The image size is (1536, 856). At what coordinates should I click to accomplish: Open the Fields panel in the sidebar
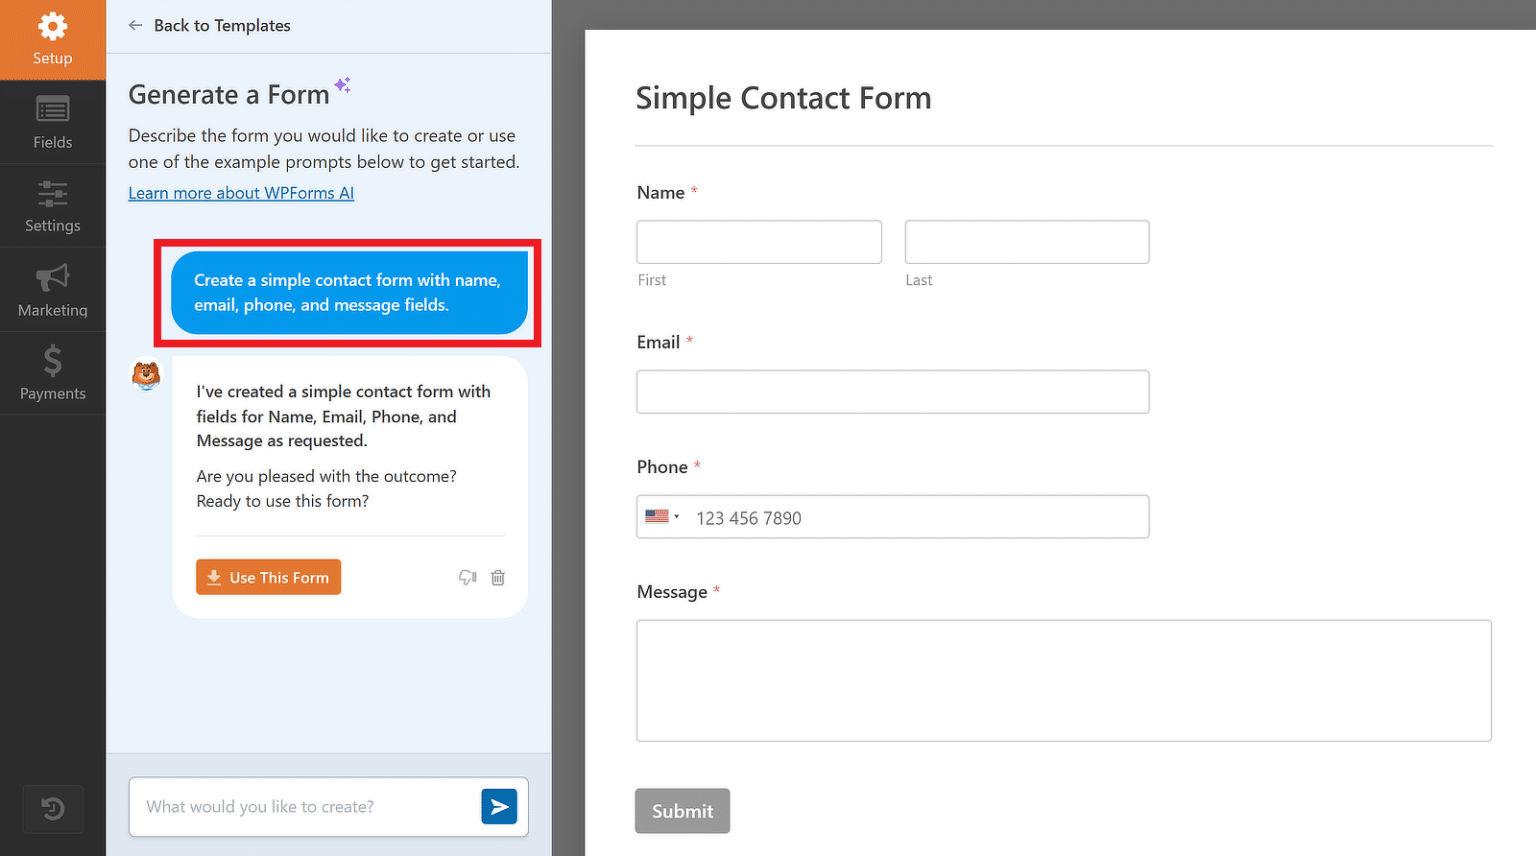[52, 110]
